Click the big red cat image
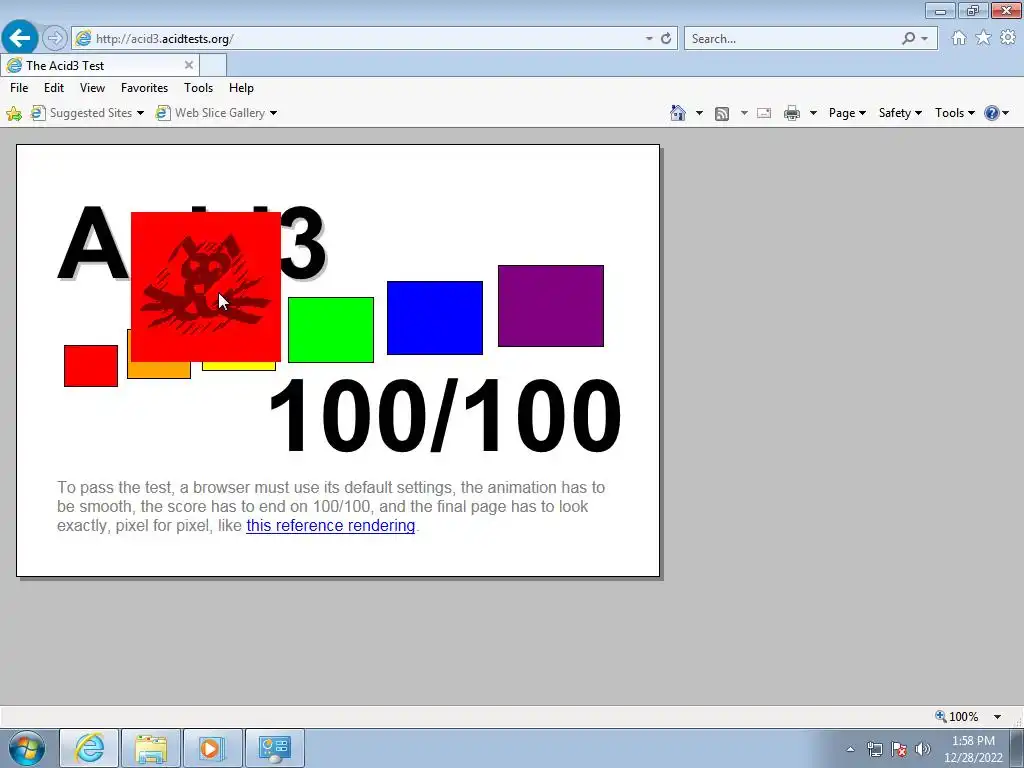This screenshot has width=1024, height=768. pos(206,287)
